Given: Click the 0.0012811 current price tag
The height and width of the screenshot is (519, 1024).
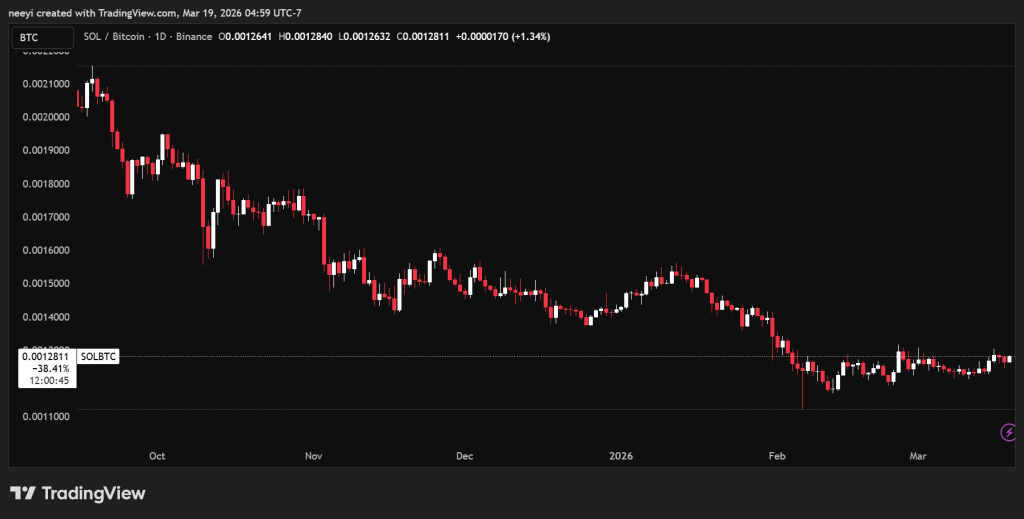Looking at the screenshot, I should [45, 357].
